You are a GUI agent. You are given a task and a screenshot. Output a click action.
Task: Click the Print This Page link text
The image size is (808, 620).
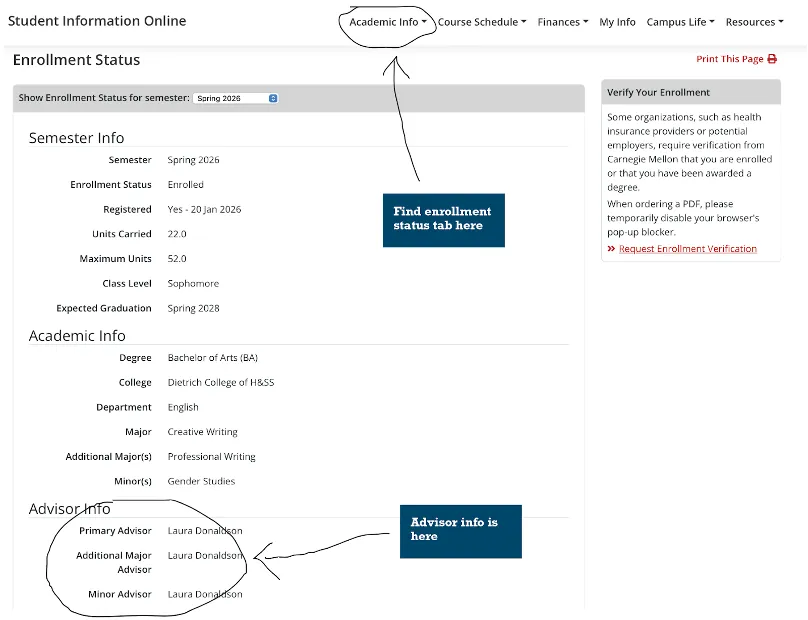(x=729, y=59)
